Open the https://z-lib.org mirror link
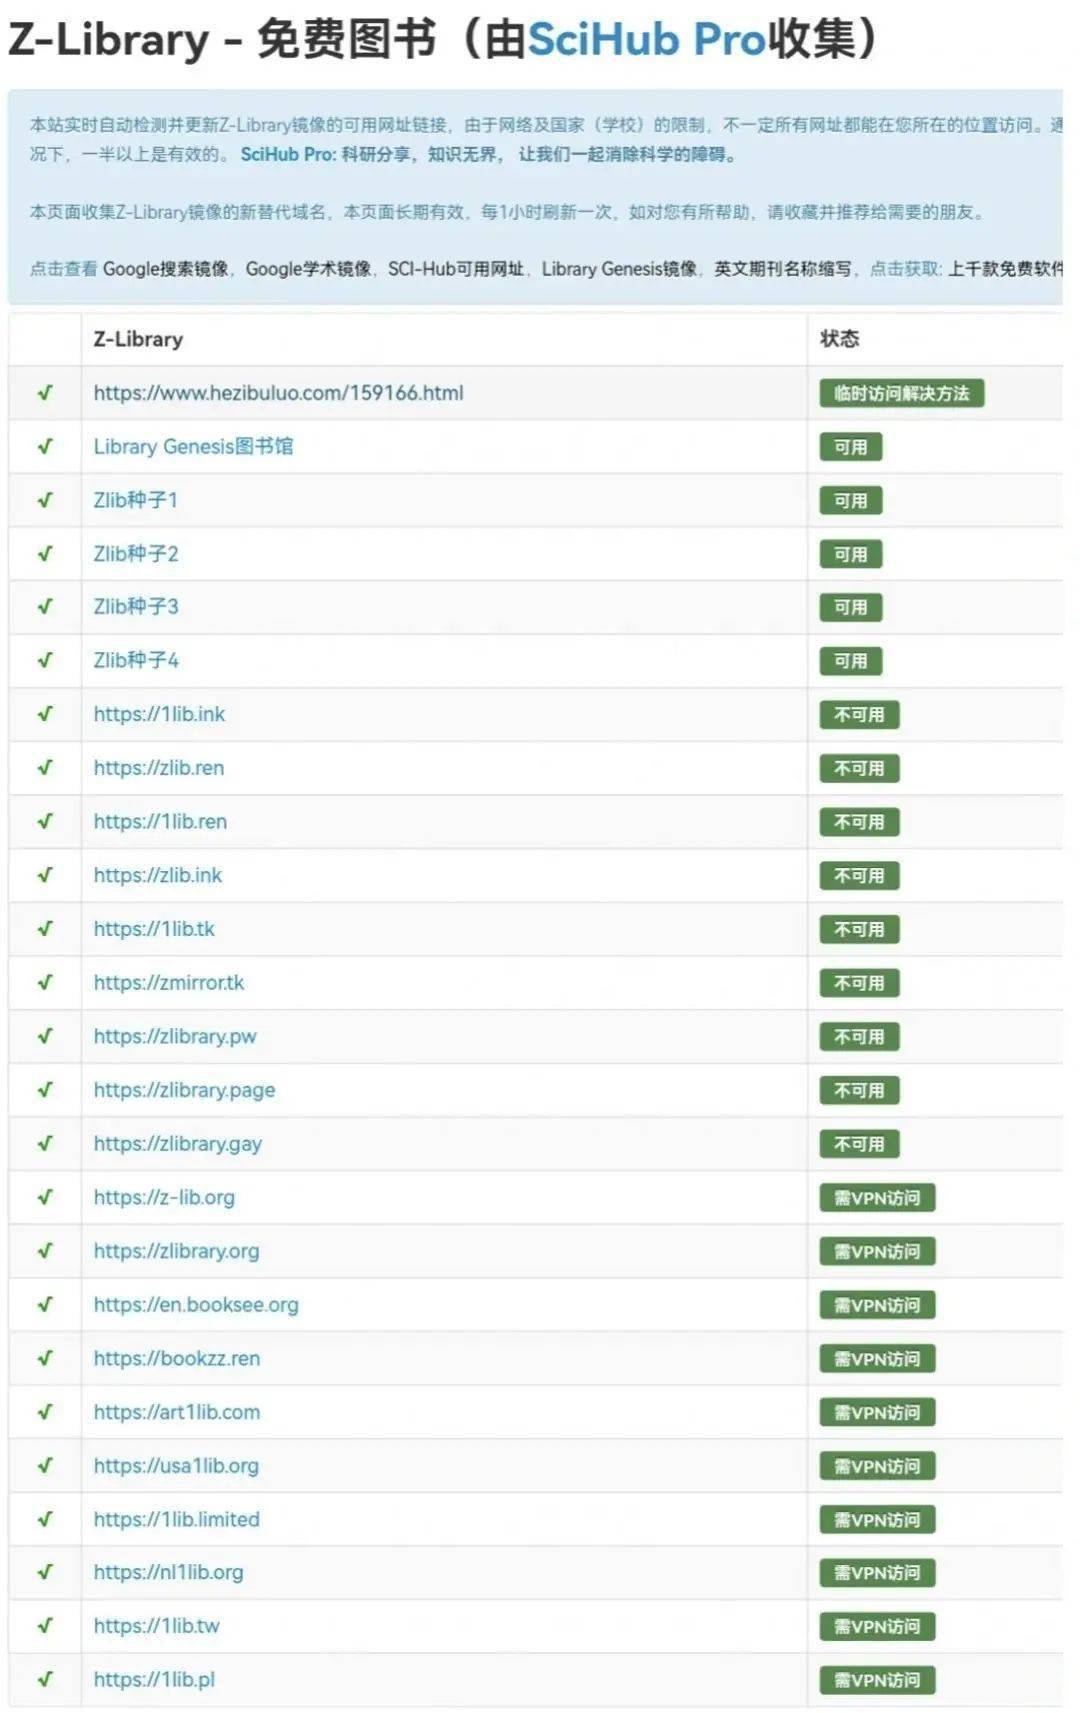 tap(164, 1197)
